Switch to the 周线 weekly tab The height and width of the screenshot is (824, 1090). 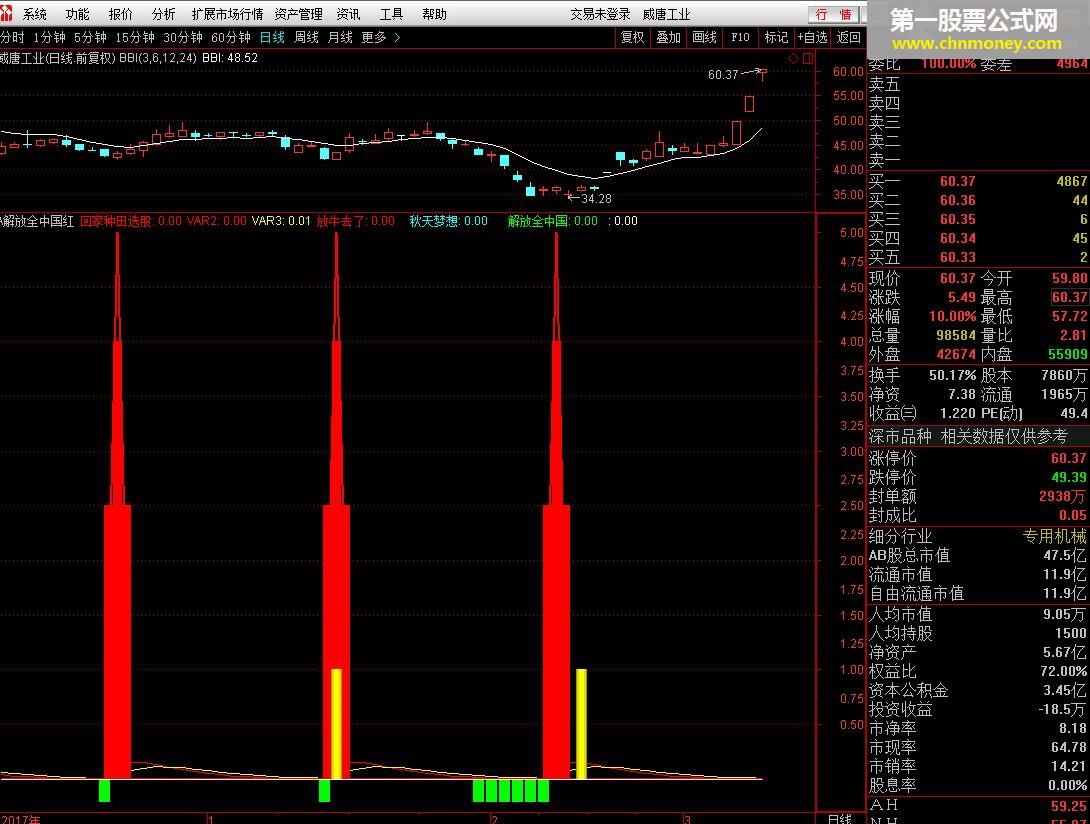tap(306, 38)
